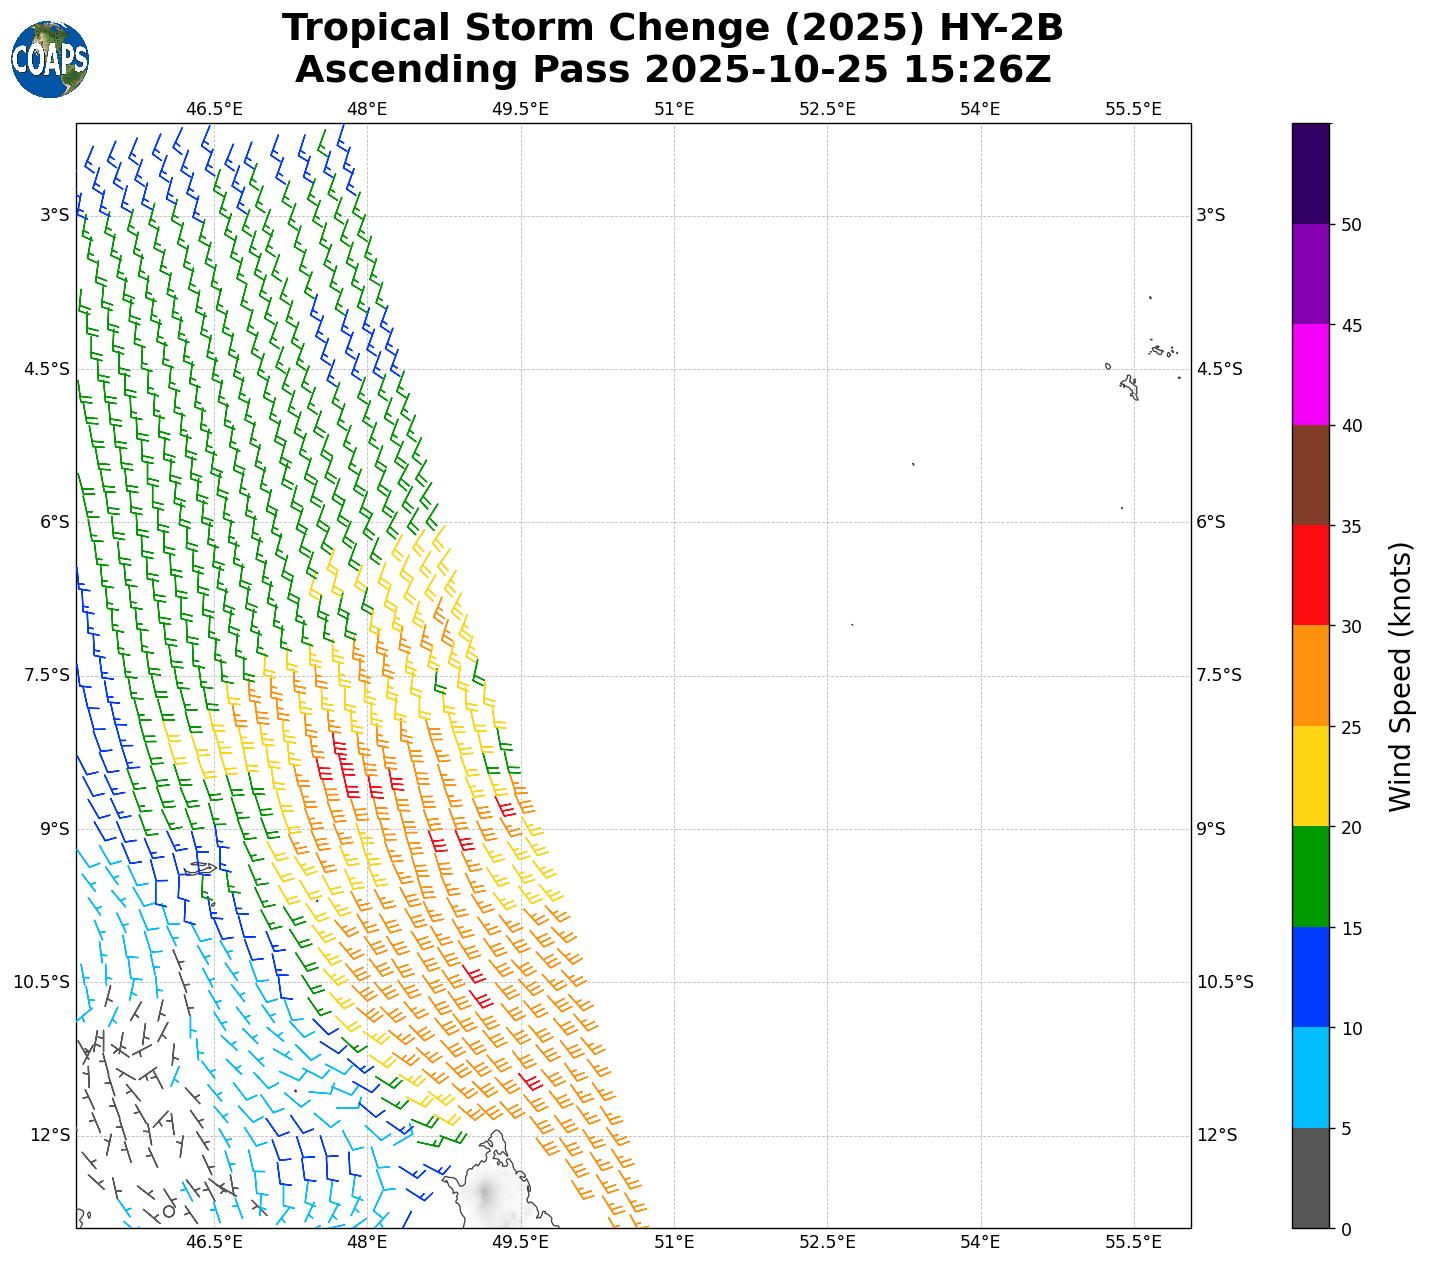Select the cyan 5-10 knot colorbar band
Viewport: 1429px width, 1264px height.
(1310, 1078)
